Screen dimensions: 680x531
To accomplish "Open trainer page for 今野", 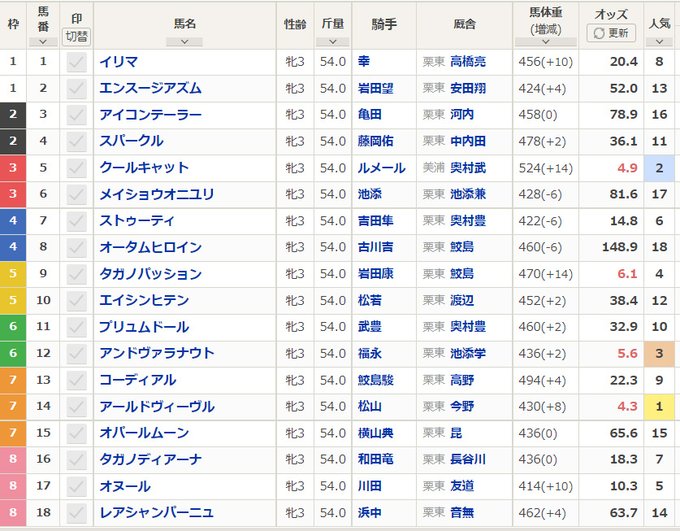I will [x=462, y=406].
